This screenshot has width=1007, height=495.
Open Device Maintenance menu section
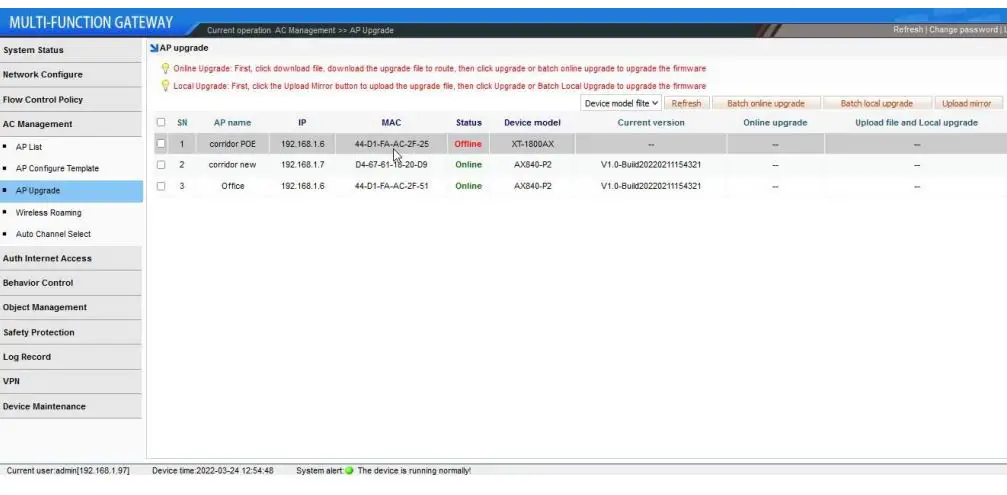[71, 406]
